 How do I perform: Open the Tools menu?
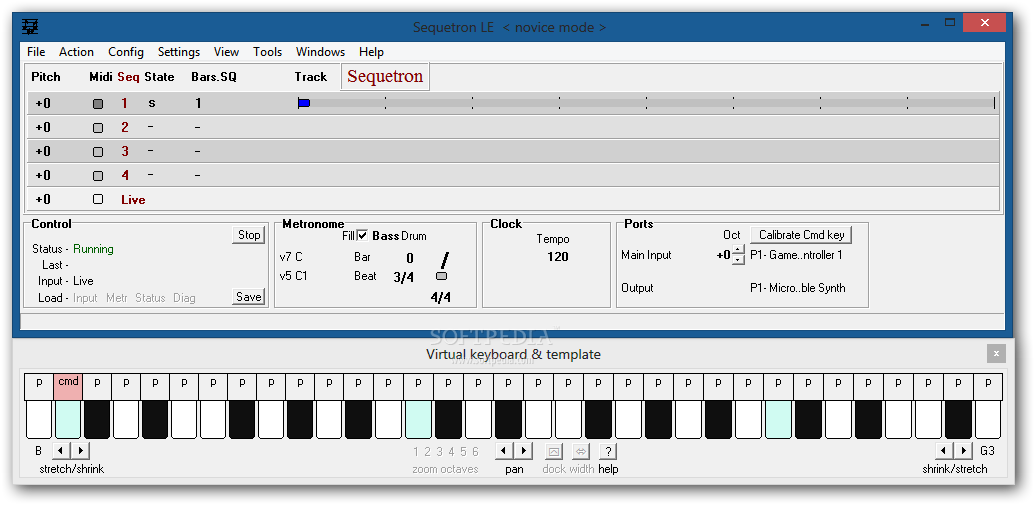point(267,51)
